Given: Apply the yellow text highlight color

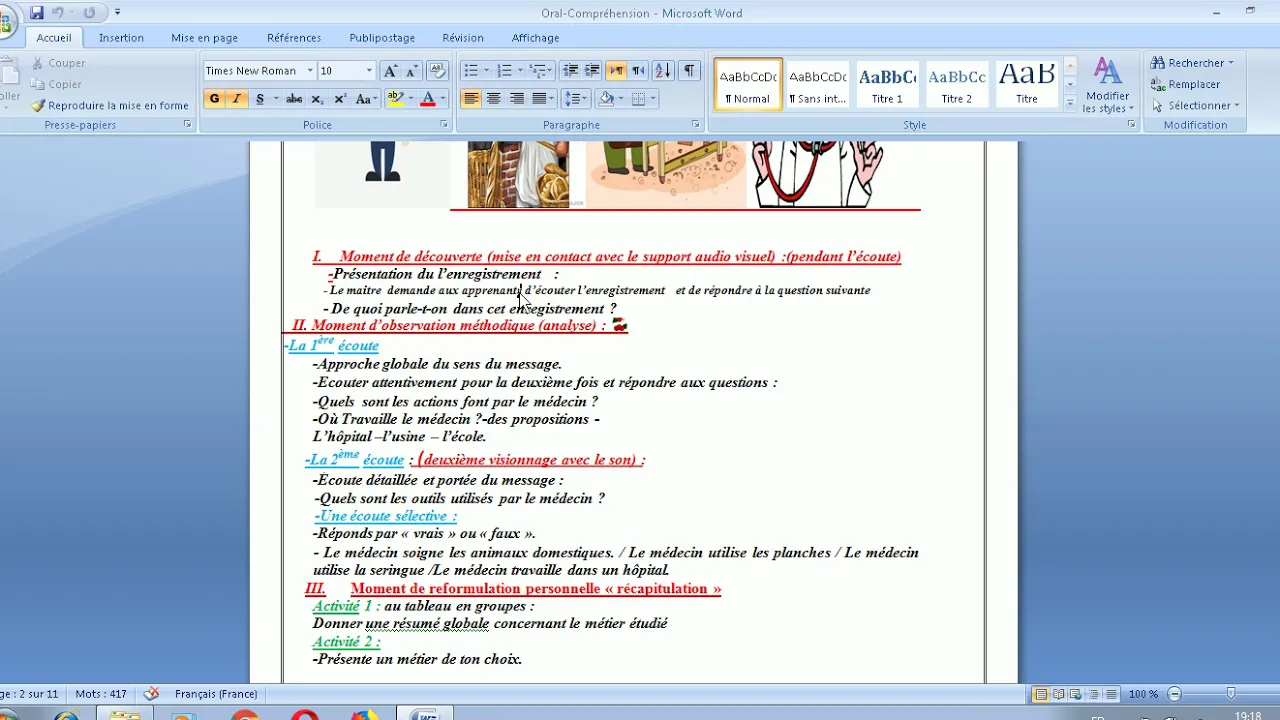Looking at the screenshot, I should coord(394,99).
